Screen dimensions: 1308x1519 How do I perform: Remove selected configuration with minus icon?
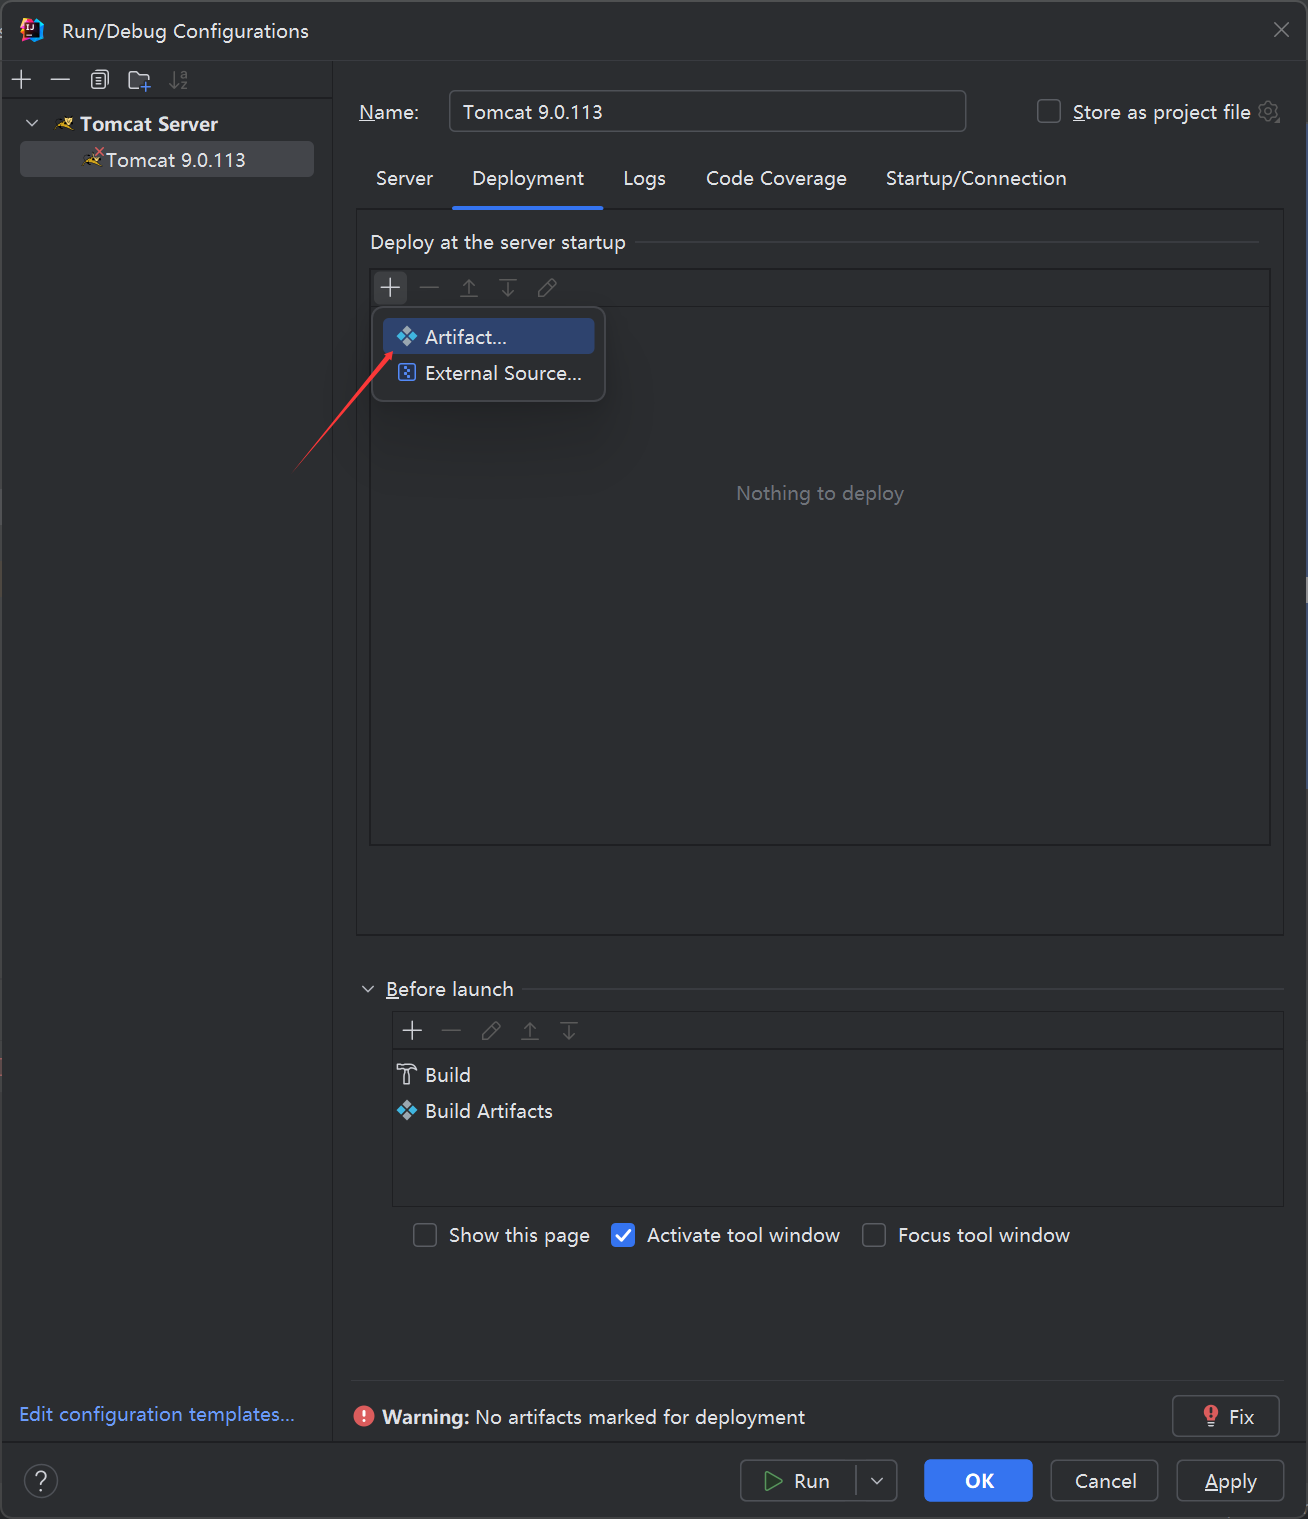coord(60,80)
